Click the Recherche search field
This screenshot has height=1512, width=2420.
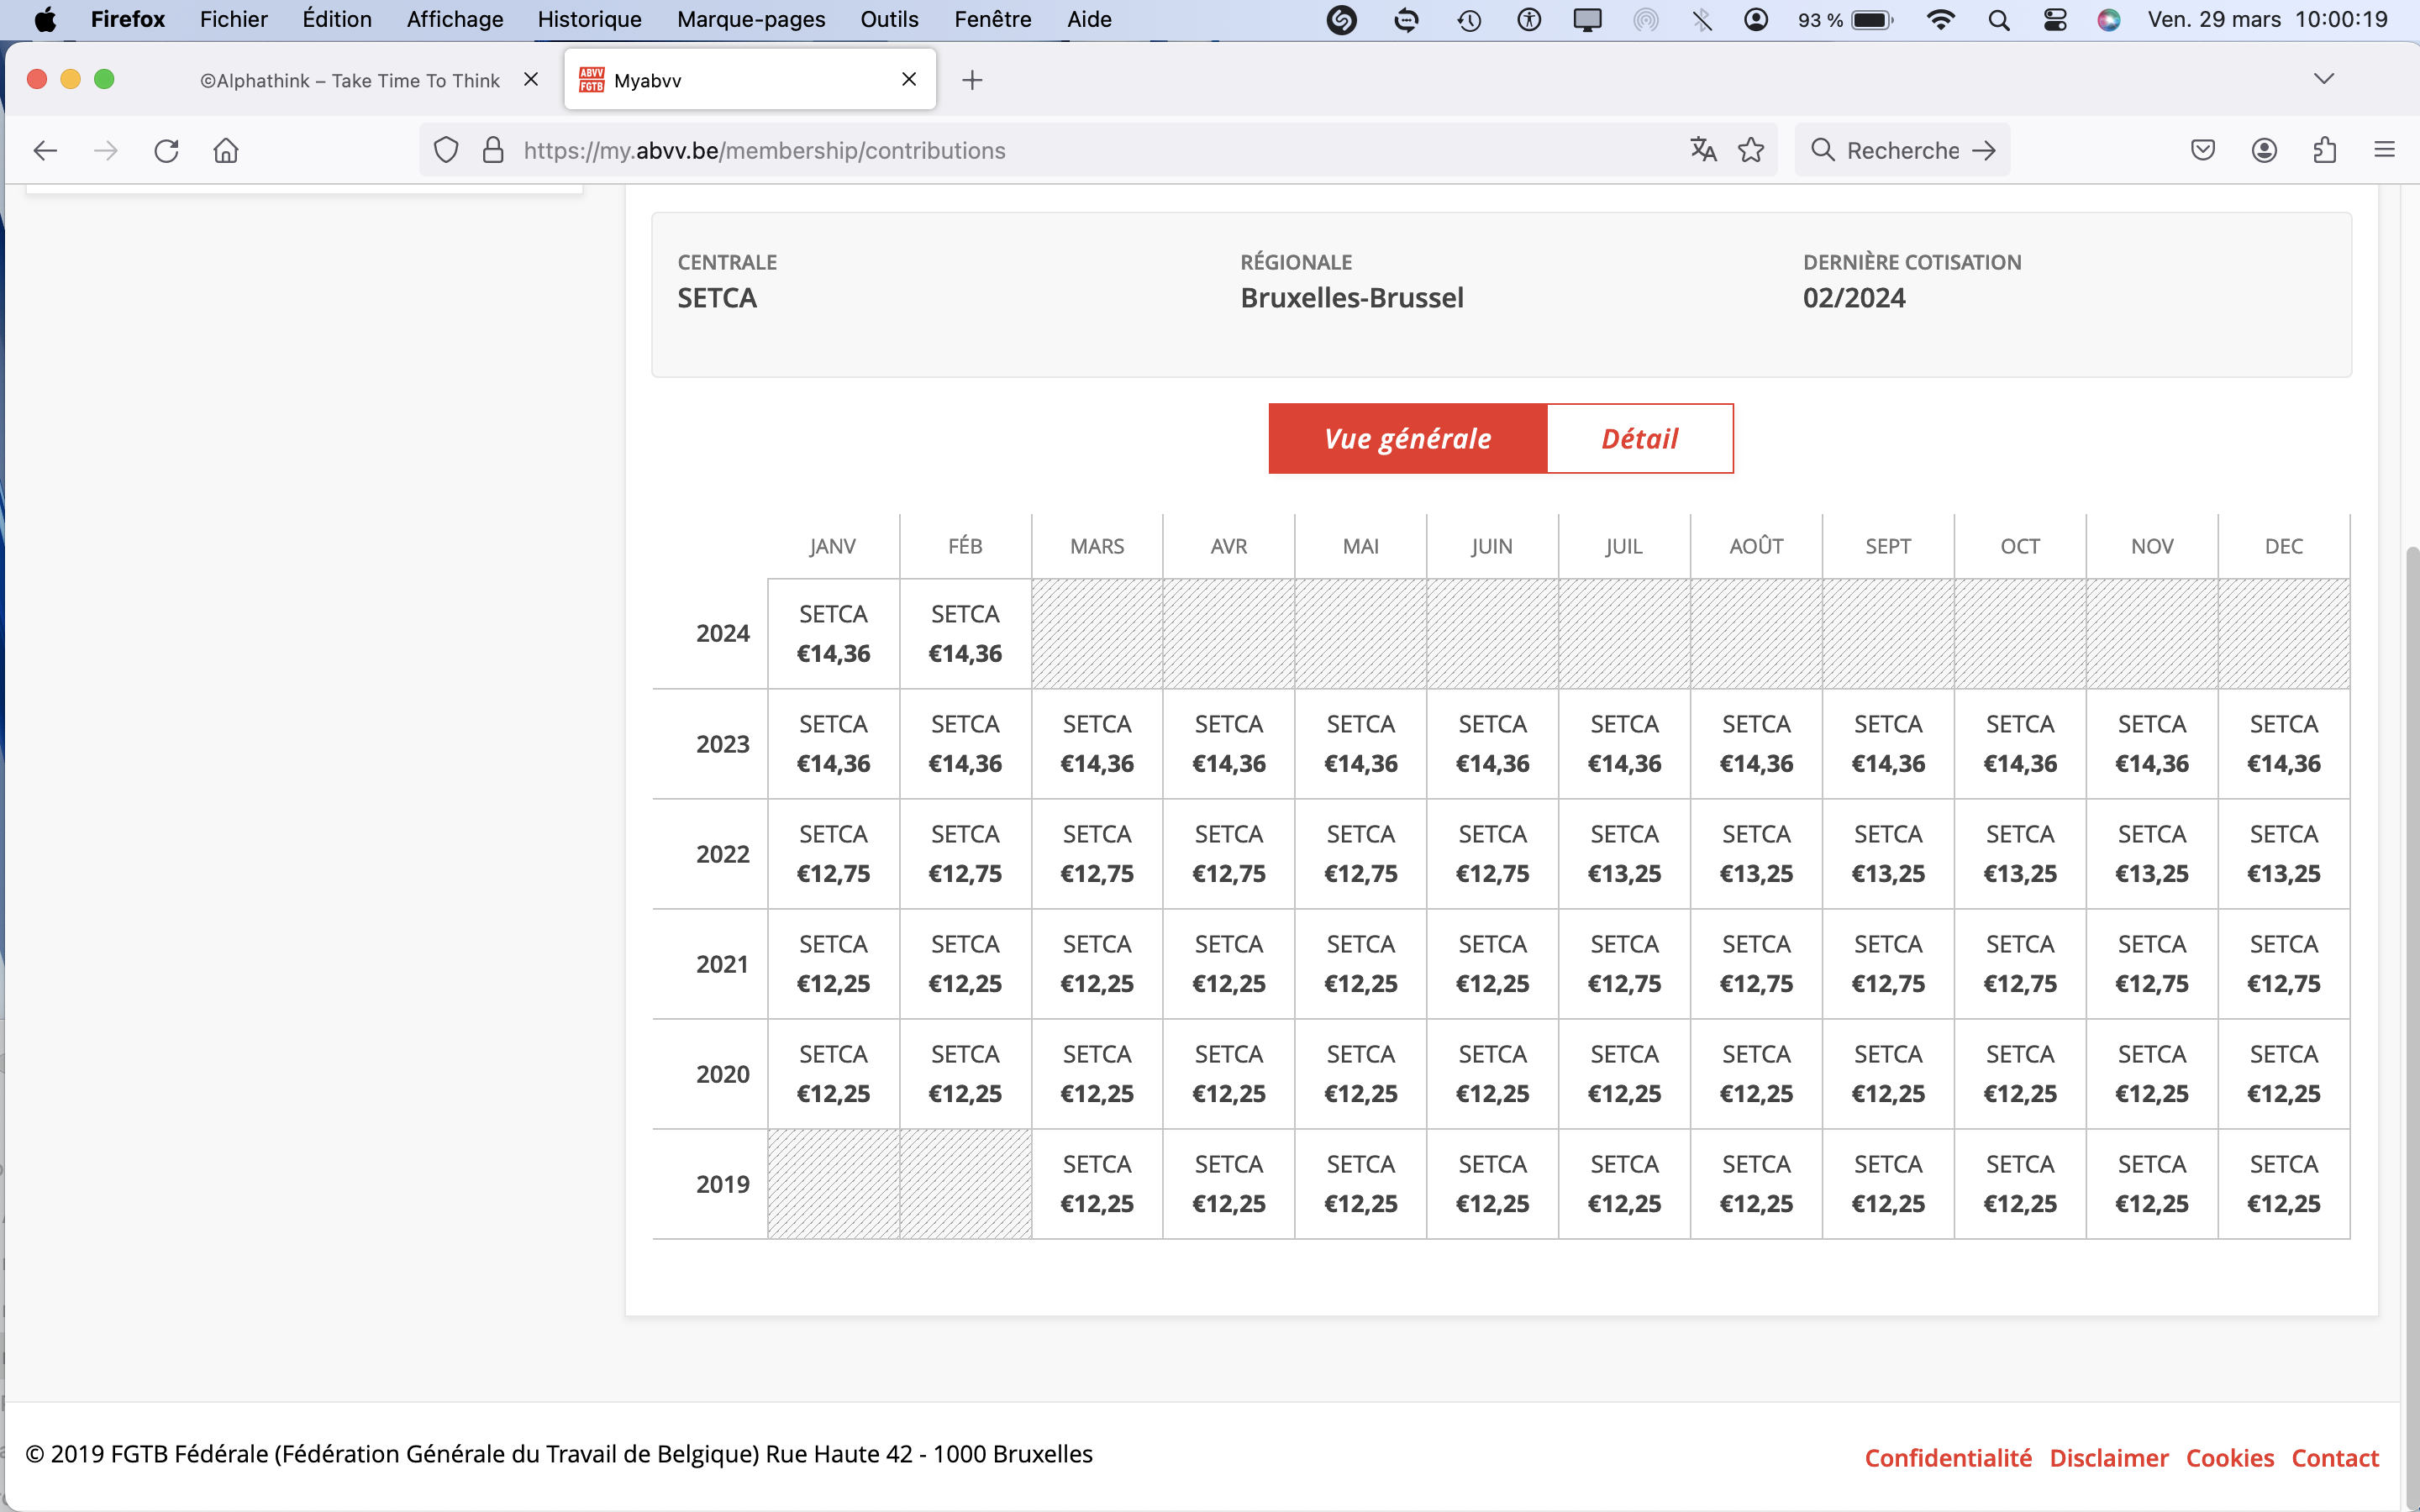[x=1902, y=150]
